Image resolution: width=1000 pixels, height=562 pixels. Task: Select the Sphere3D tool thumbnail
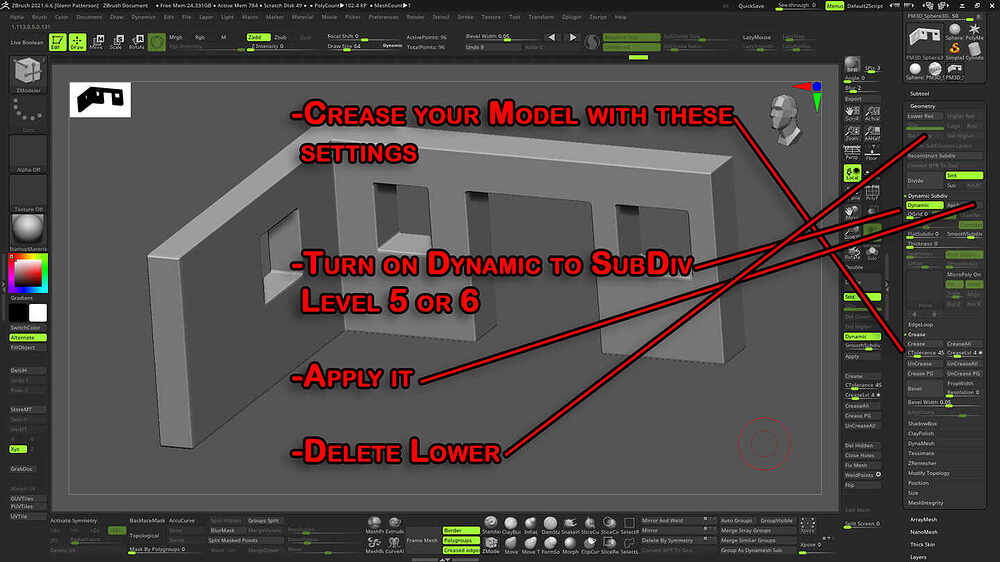[x=955, y=32]
